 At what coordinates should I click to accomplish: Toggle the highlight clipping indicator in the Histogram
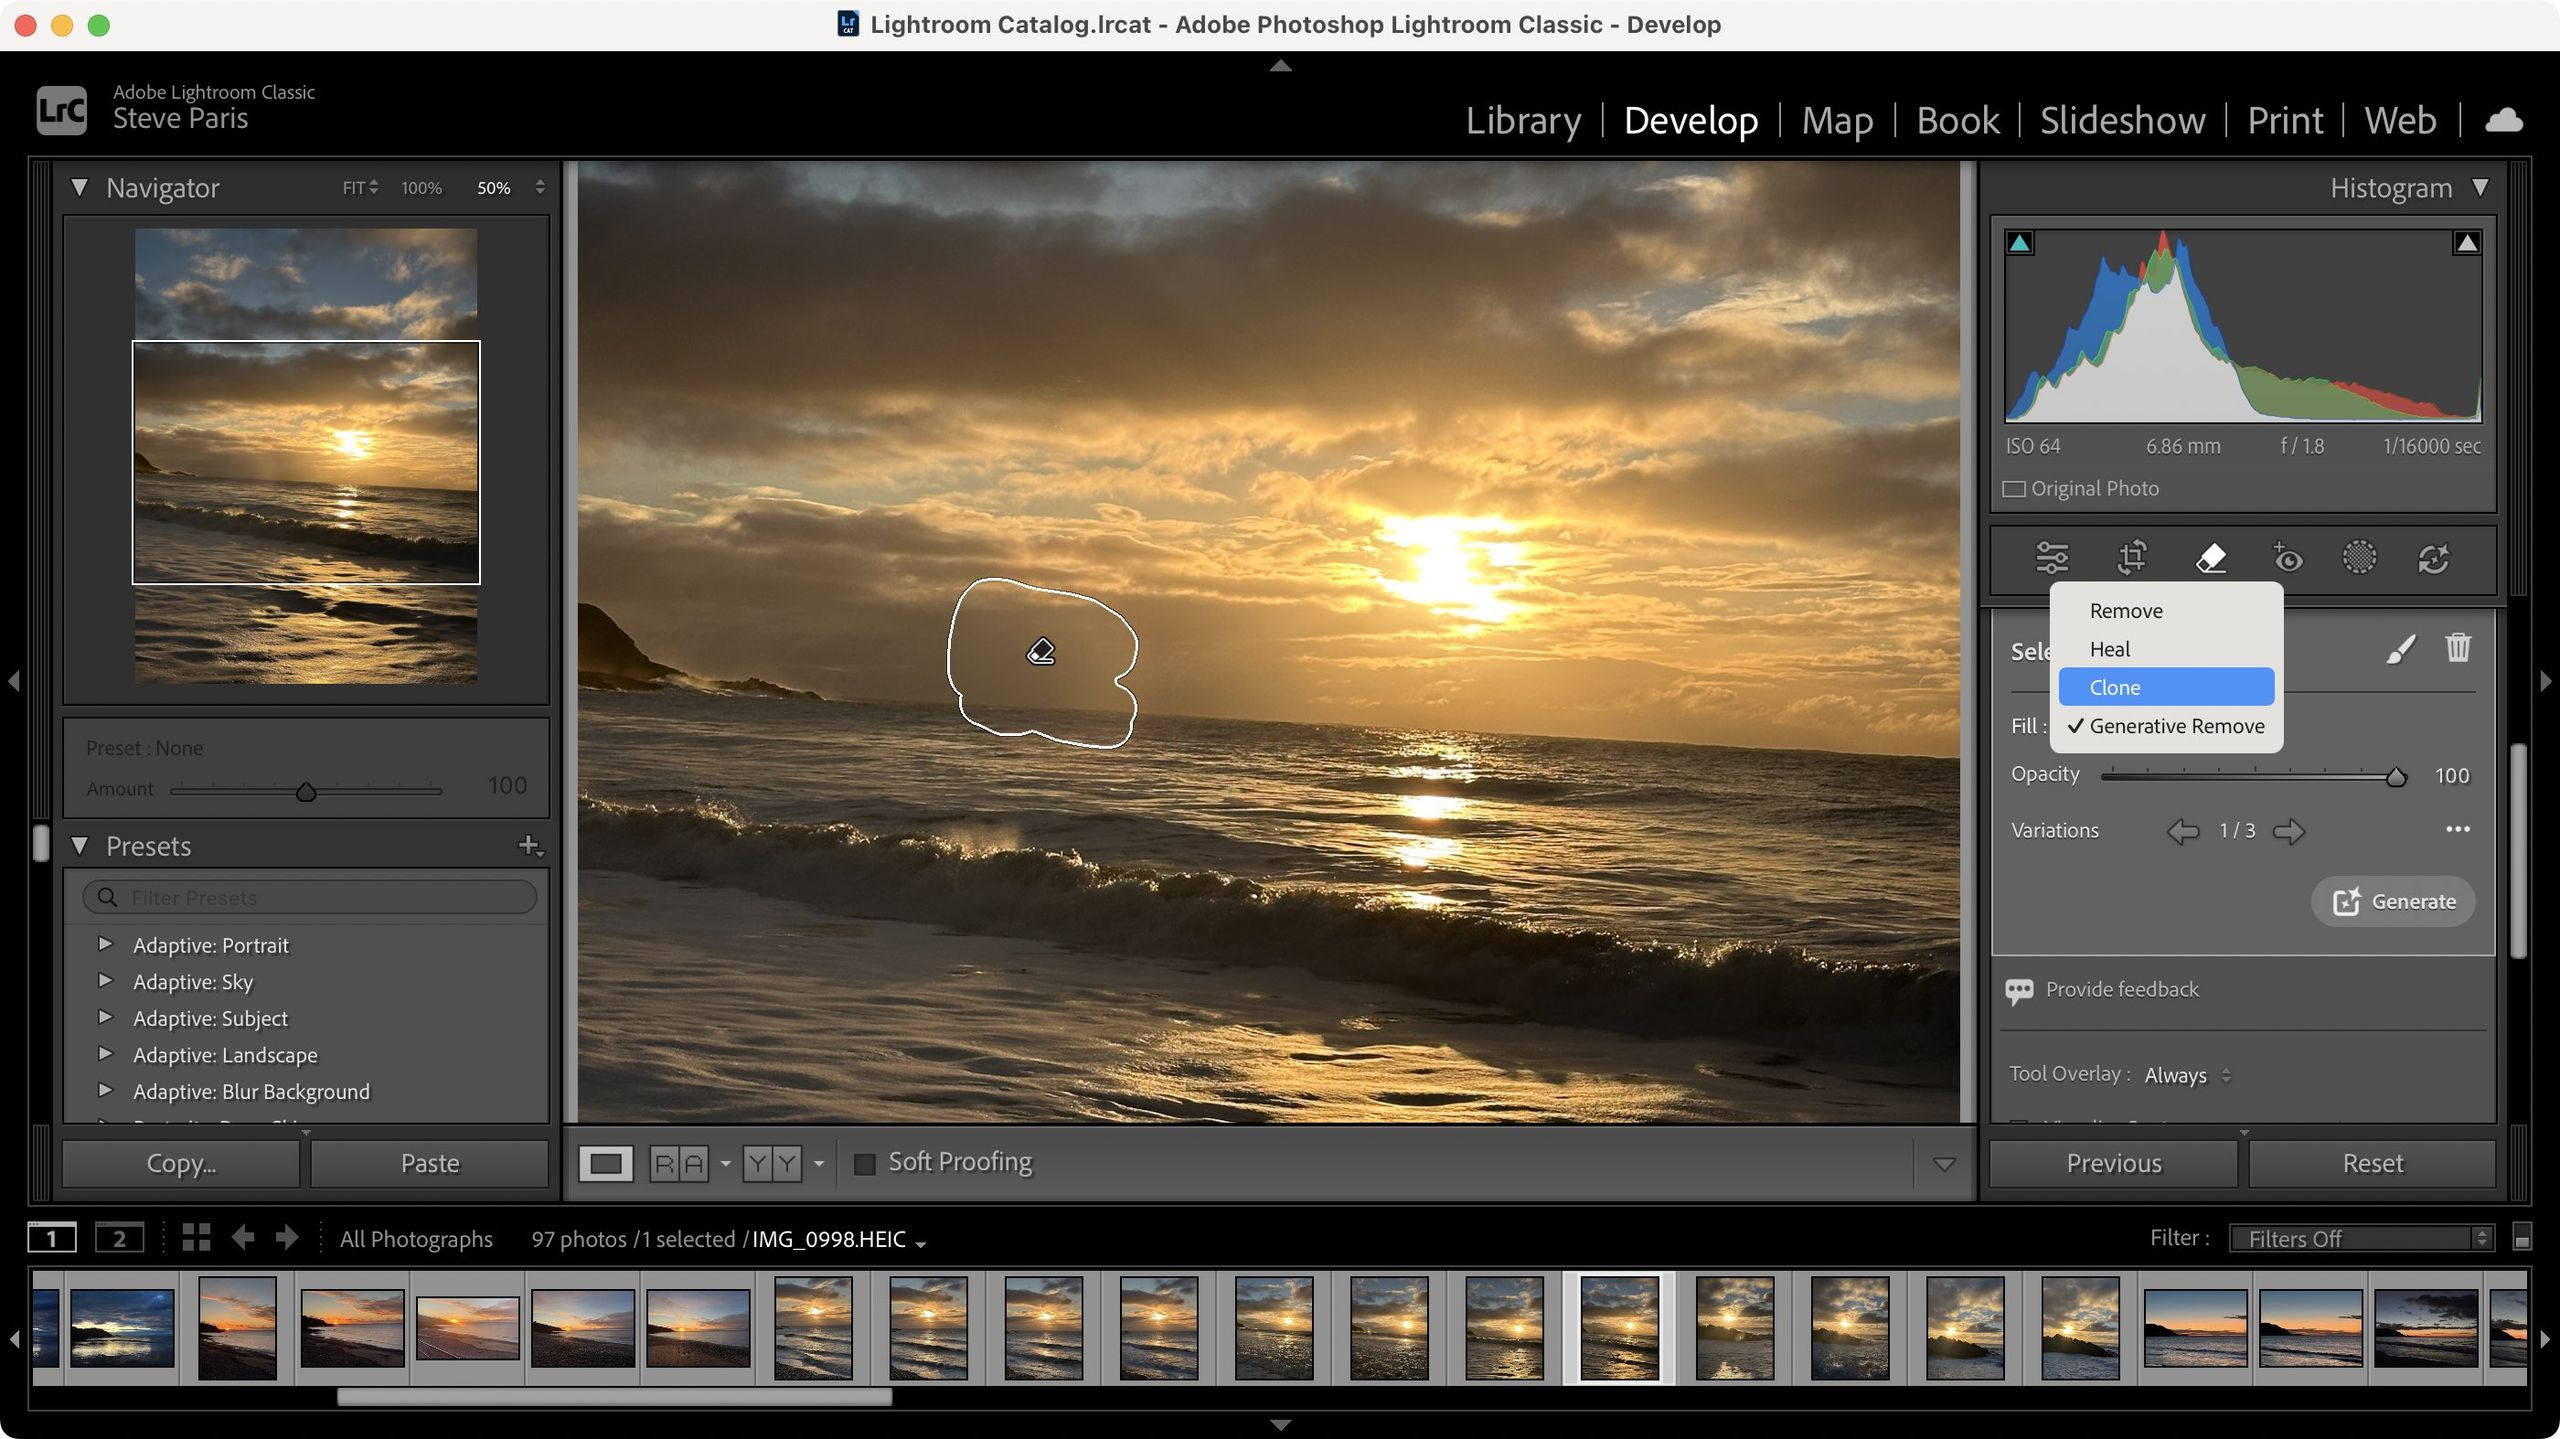tap(2465, 240)
